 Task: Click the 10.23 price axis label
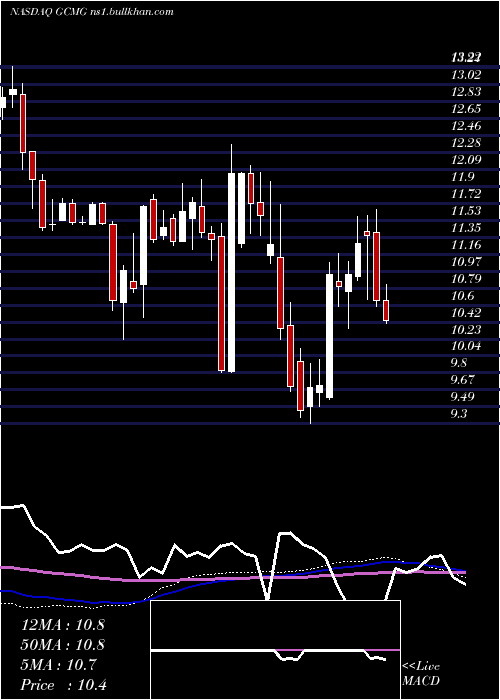coord(466,329)
